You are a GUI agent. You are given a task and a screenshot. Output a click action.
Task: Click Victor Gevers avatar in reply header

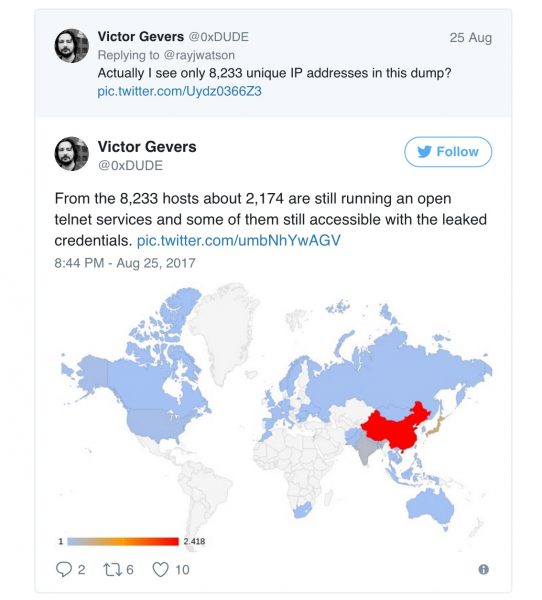(72, 46)
